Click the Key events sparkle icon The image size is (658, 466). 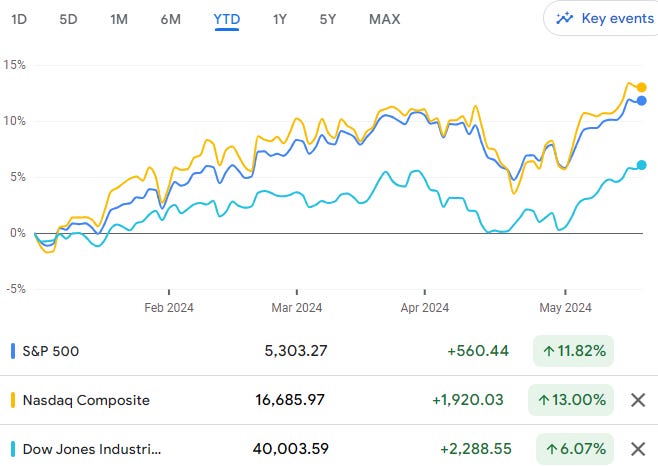click(x=564, y=18)
